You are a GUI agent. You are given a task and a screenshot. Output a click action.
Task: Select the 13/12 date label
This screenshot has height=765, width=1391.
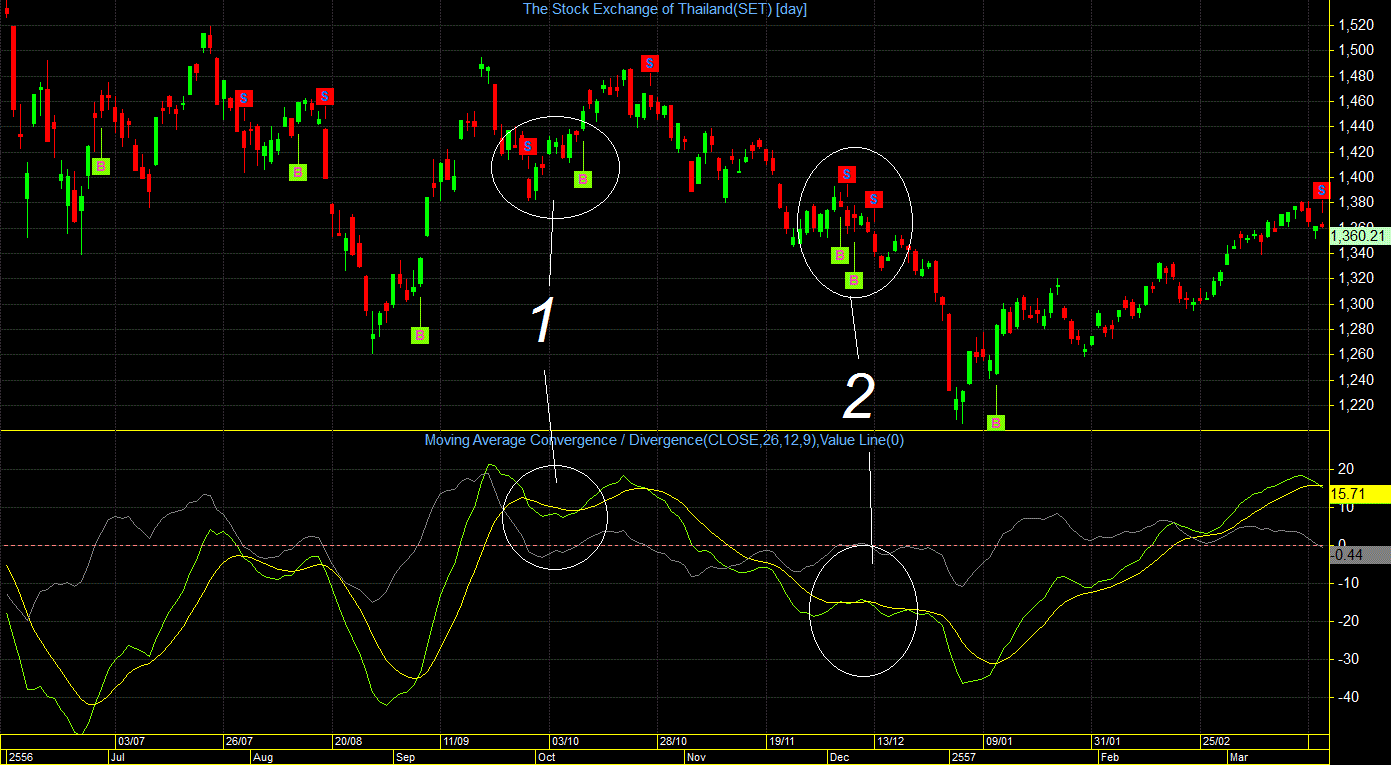pyautogui.click(x=889, y=742)
